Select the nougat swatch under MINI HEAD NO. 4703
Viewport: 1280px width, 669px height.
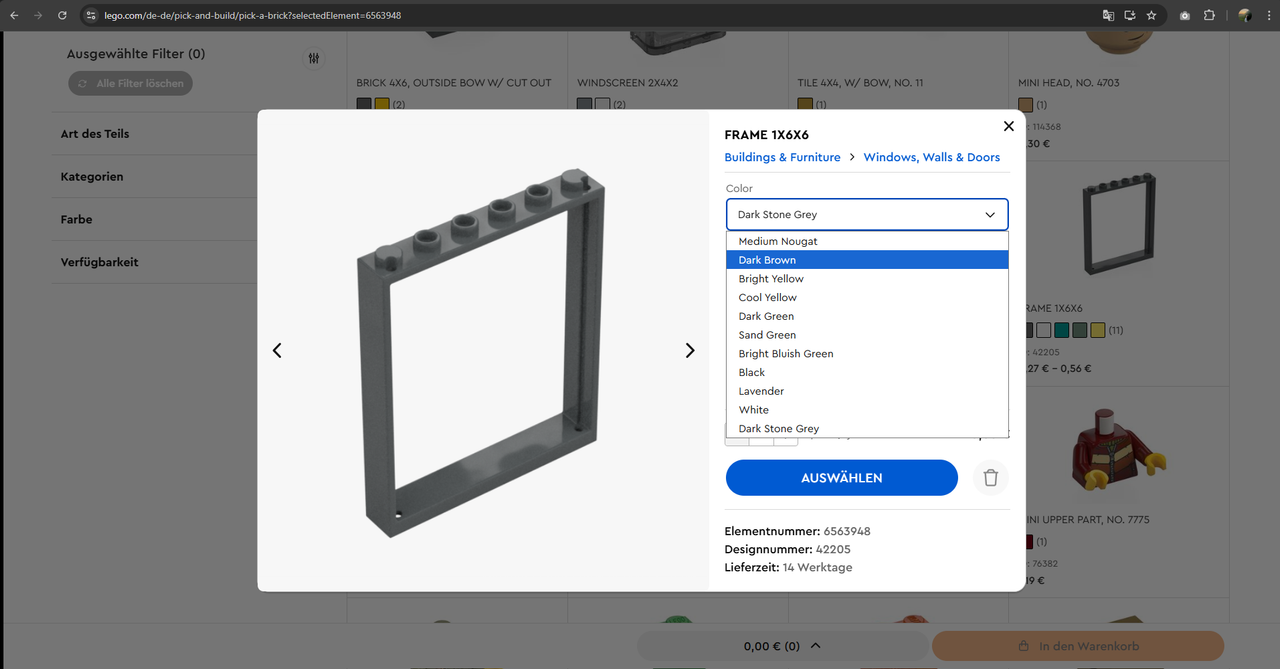pos(1025,104)
